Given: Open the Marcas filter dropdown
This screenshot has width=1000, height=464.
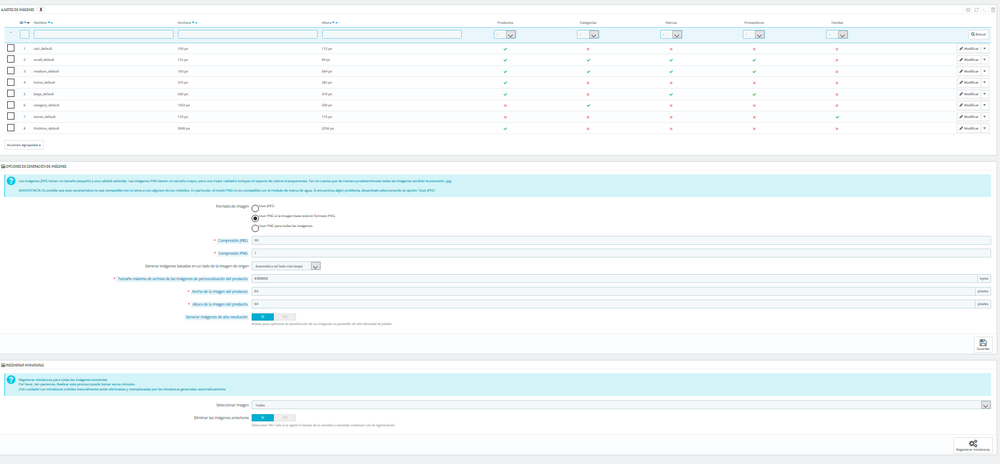Looking at the screenshot, I should click(x=672, y=35).
